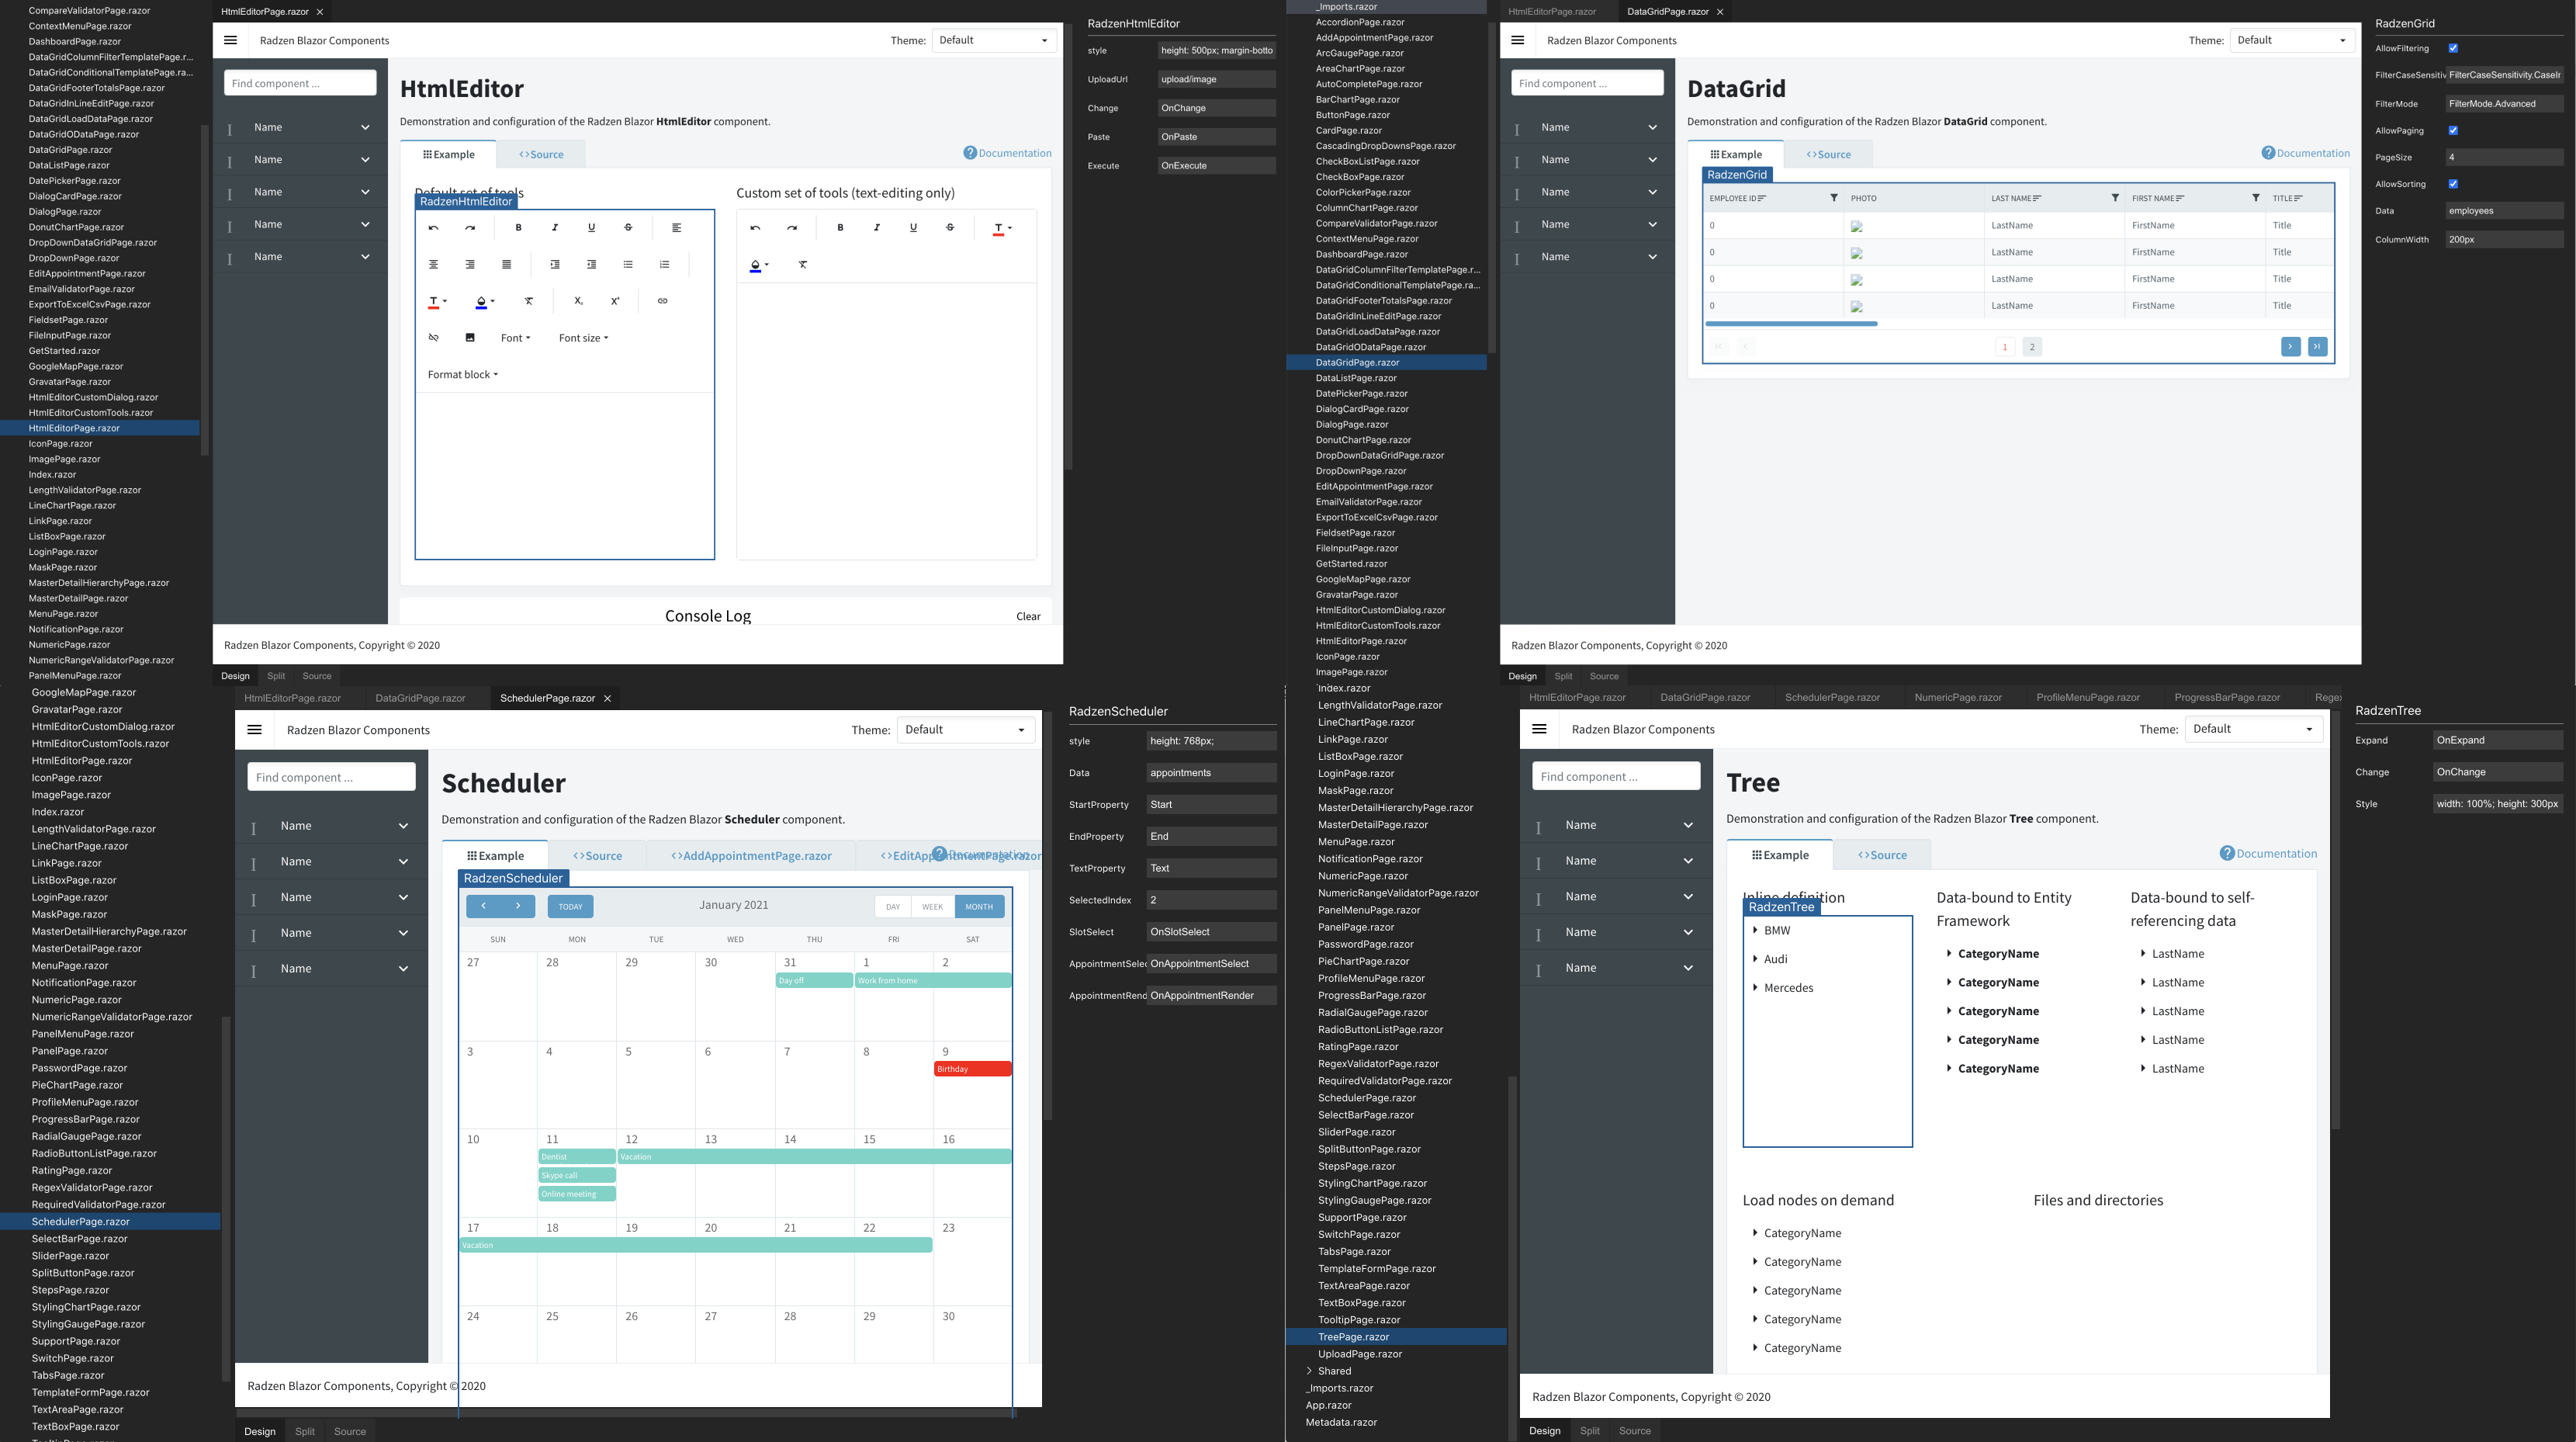Open Format block dropdown
The height and width of the screenshot is (1442, 2576).
pyautogui.click(x=463, y=375)
